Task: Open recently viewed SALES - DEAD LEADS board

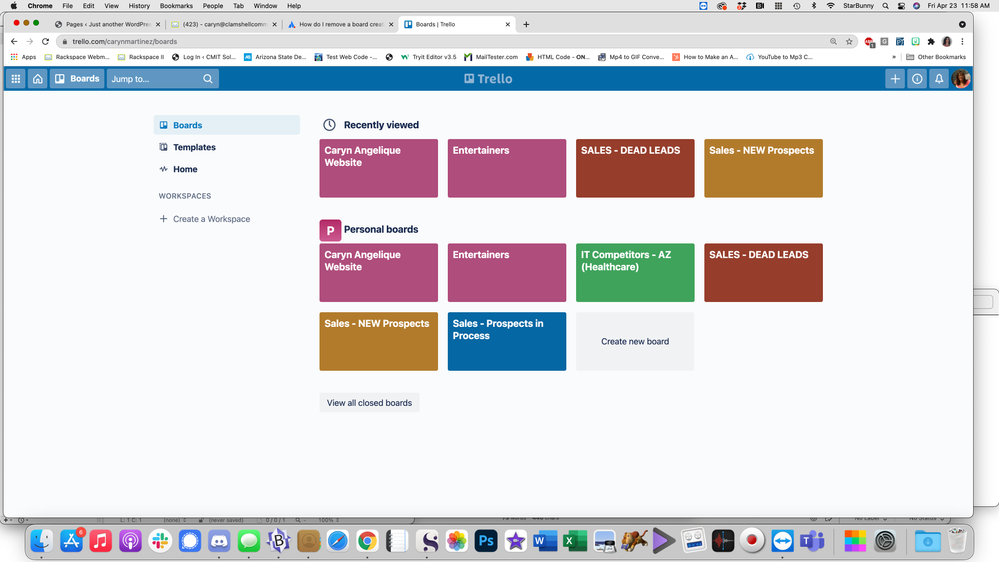Action: (635, 168)
